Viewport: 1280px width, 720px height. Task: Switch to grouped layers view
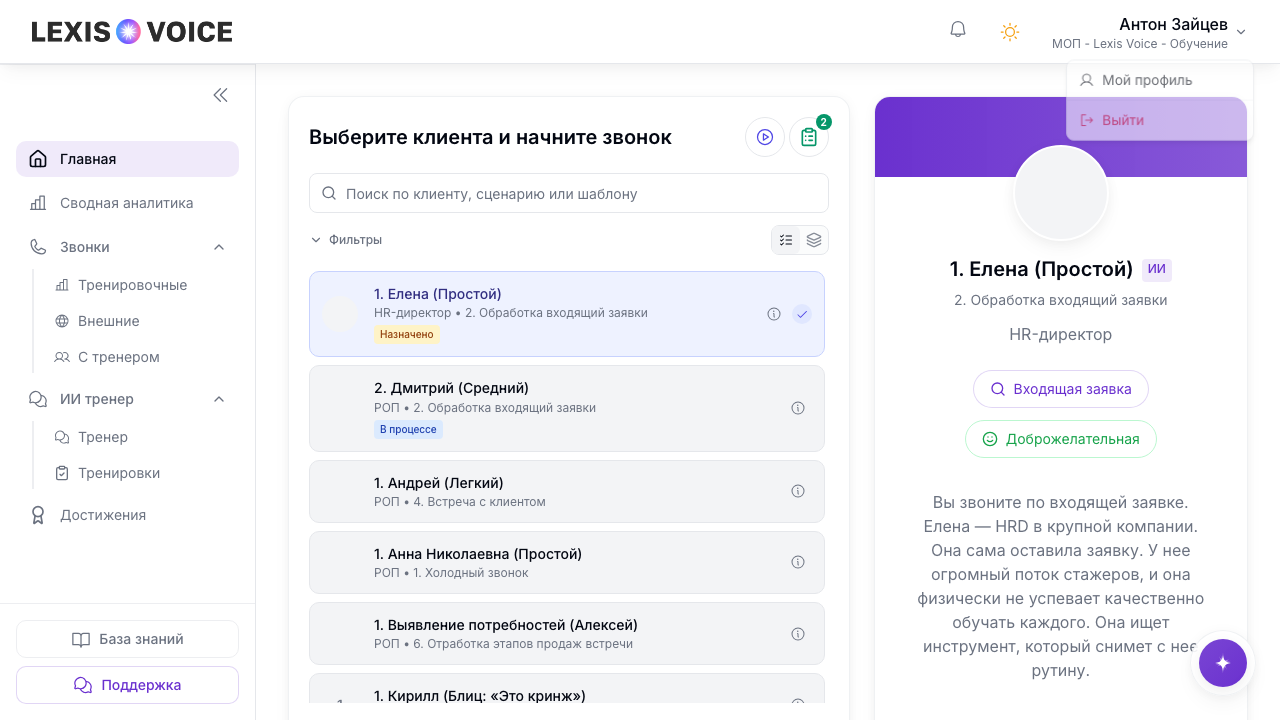814,240
